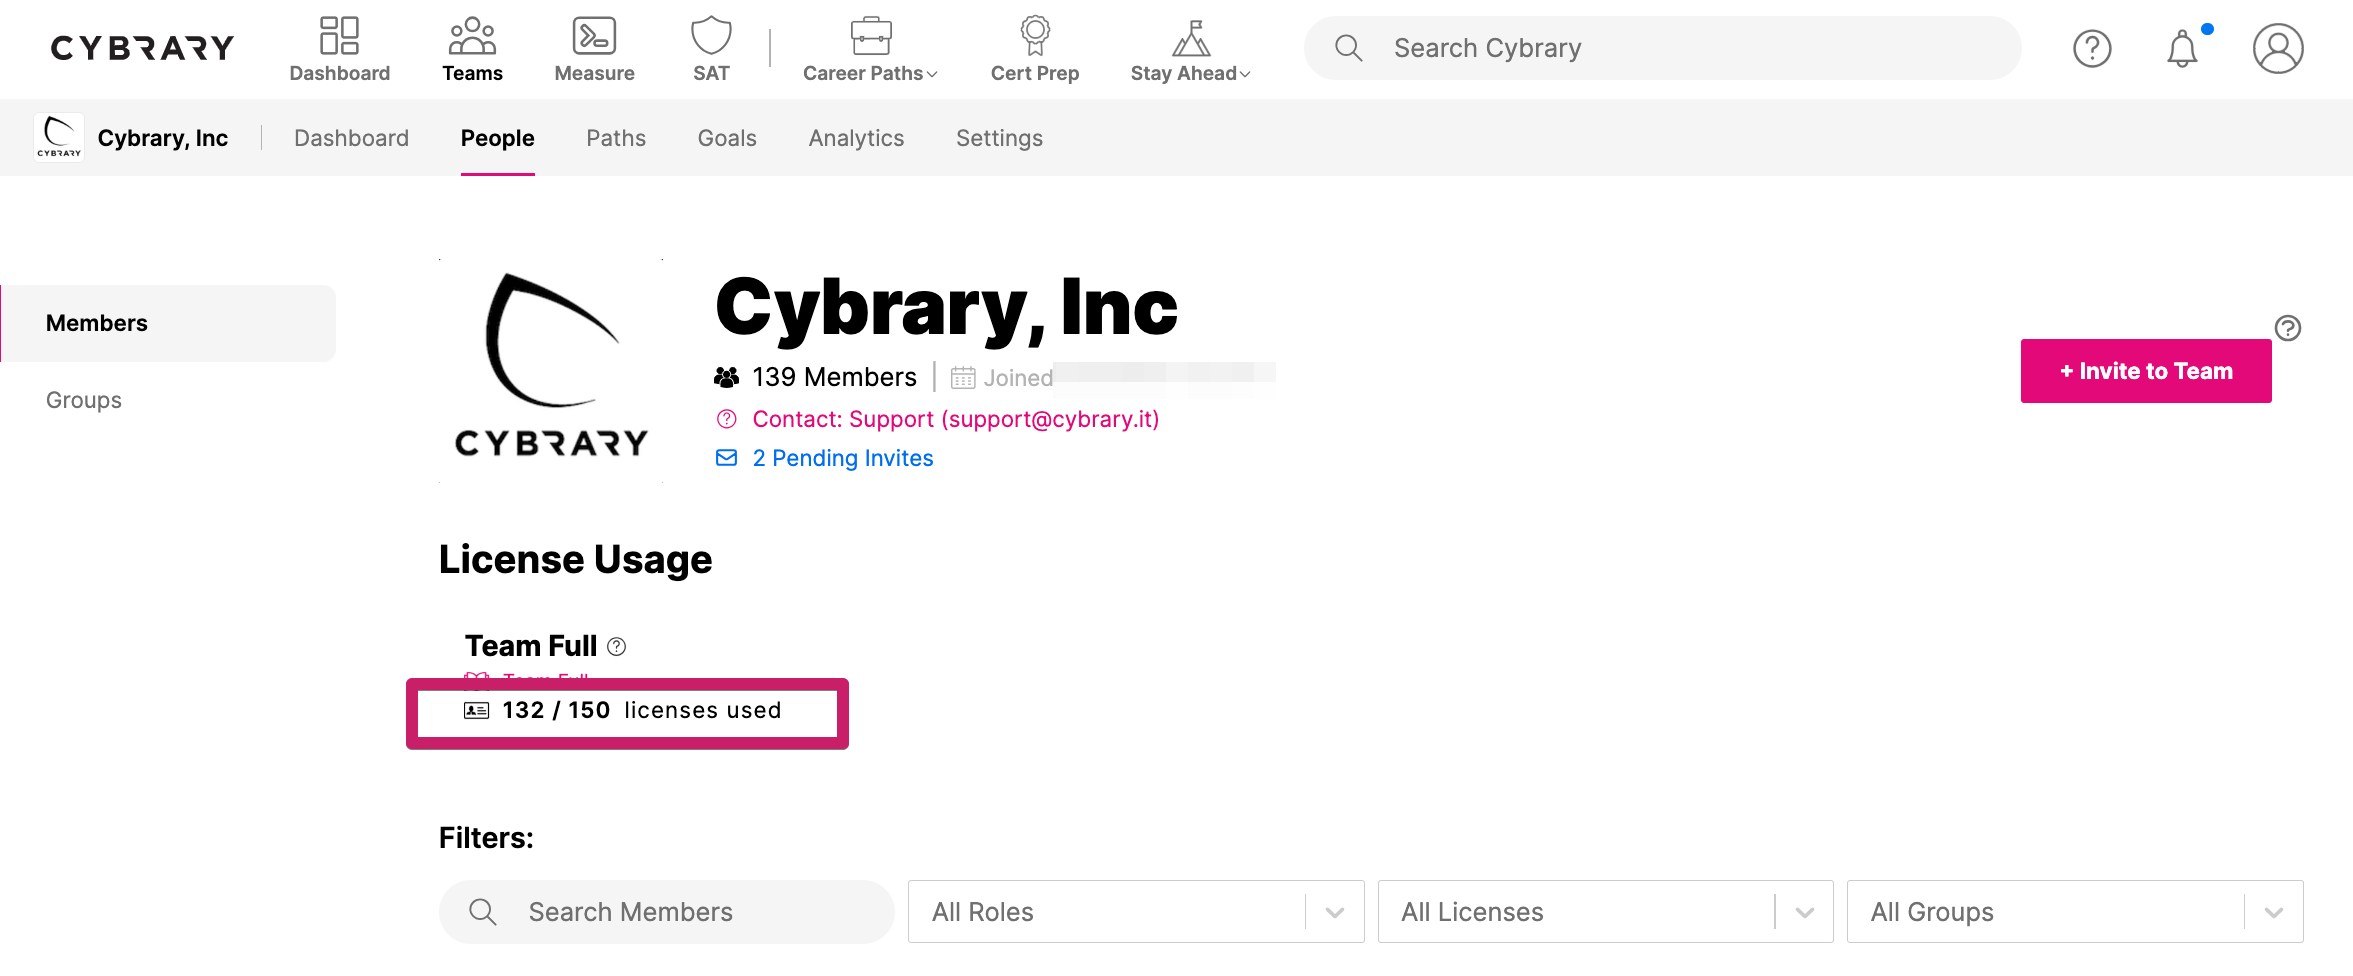Image resolution: width=2353 pixels, height=976 pixels.
Task: Click the magnifier icon in Search Cybrary
Action: pos(1348,48)
